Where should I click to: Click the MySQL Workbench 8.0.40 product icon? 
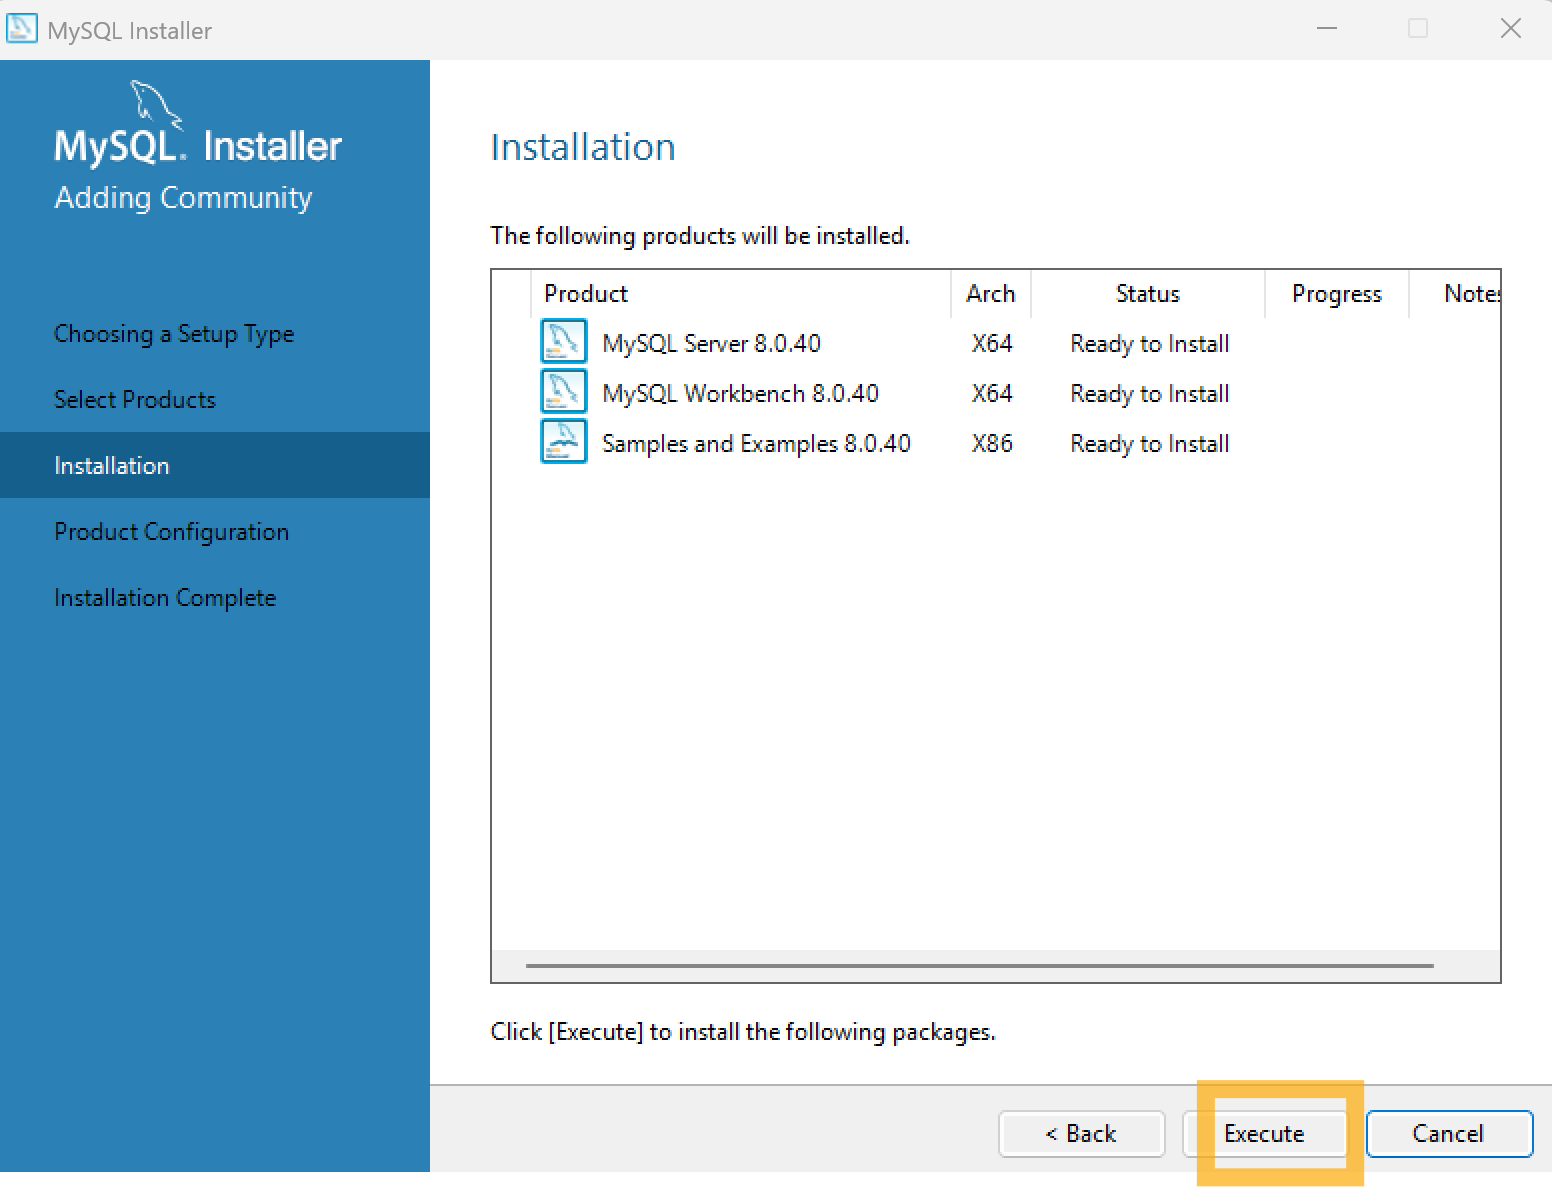tap(563, 392)
